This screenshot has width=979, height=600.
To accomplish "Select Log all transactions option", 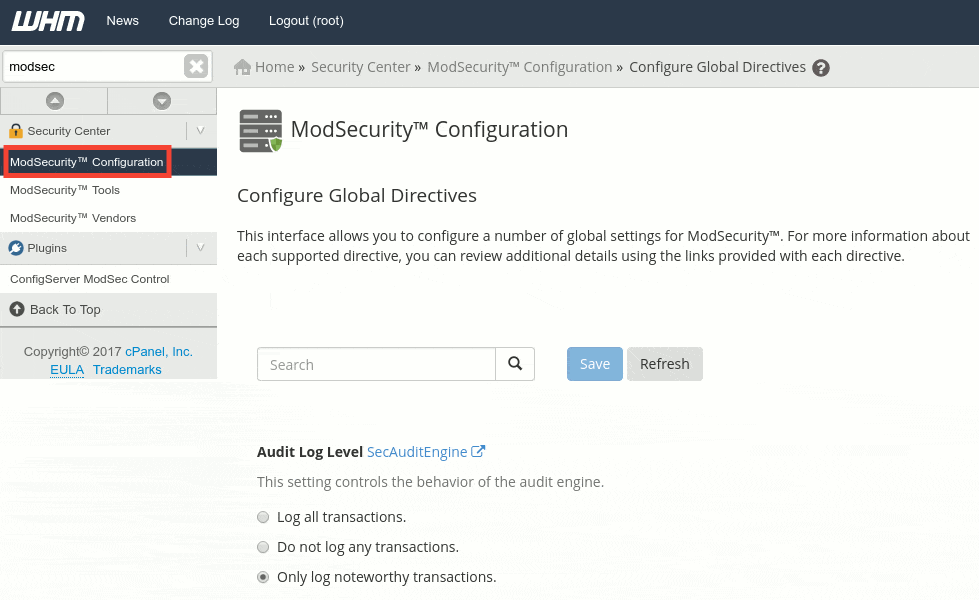I will coord(263,517).
